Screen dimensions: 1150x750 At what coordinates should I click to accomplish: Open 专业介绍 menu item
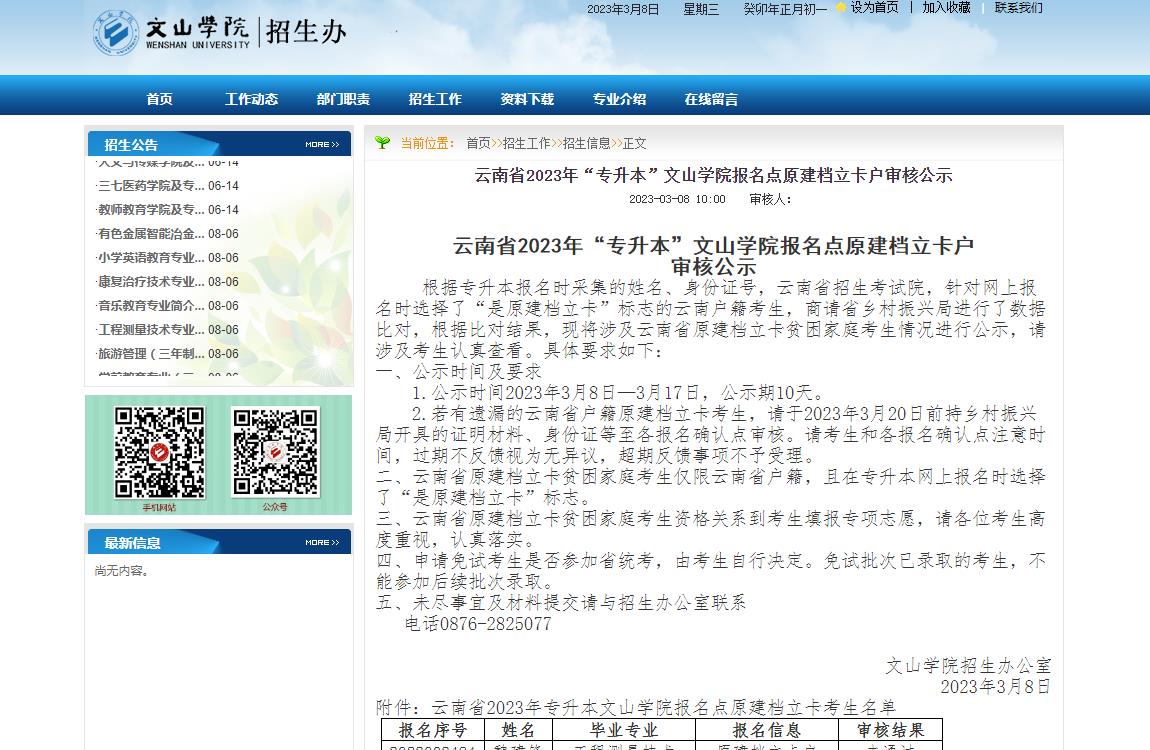click(619, 99)
